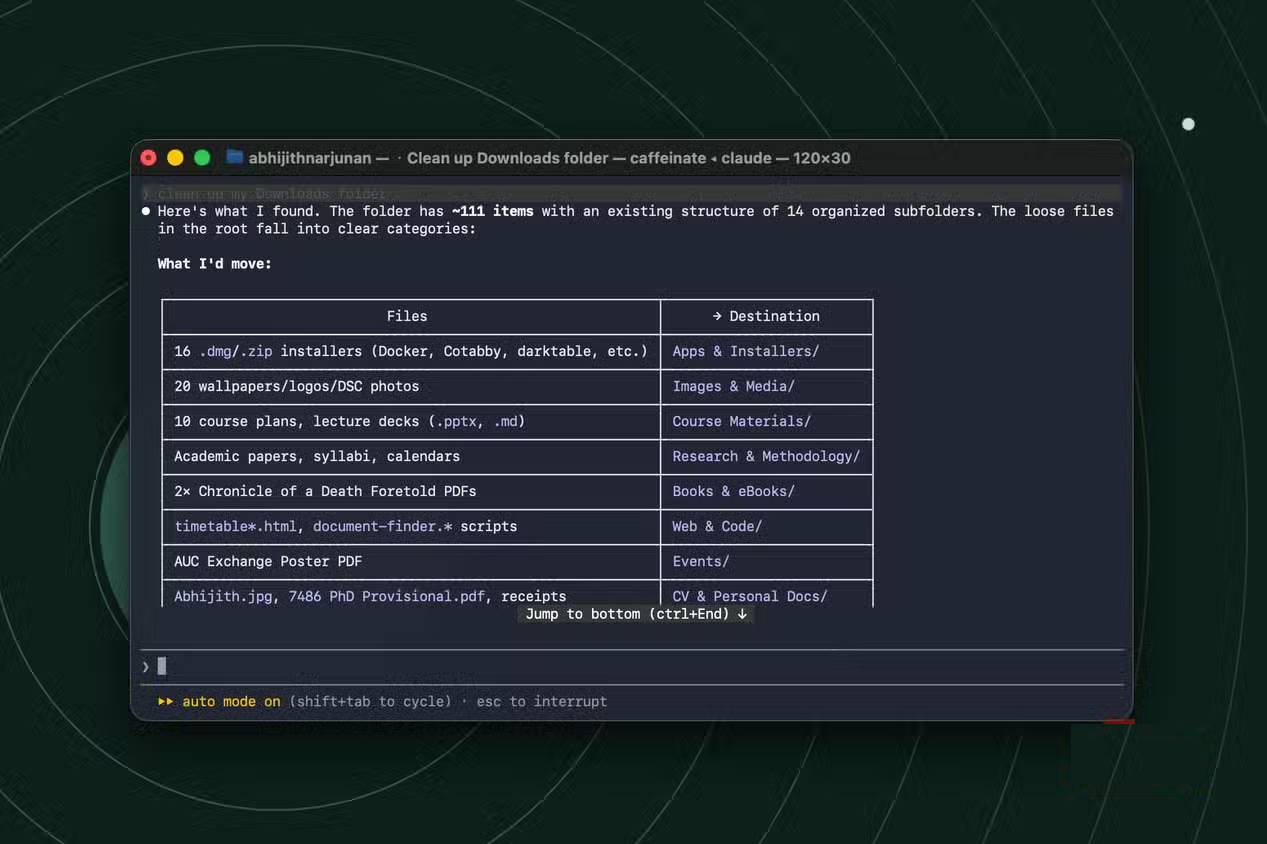Click the "Research & Methodology/" destination cell
Image resolution: width=1267 pixels, height=844 pixels.
(766, 456)
